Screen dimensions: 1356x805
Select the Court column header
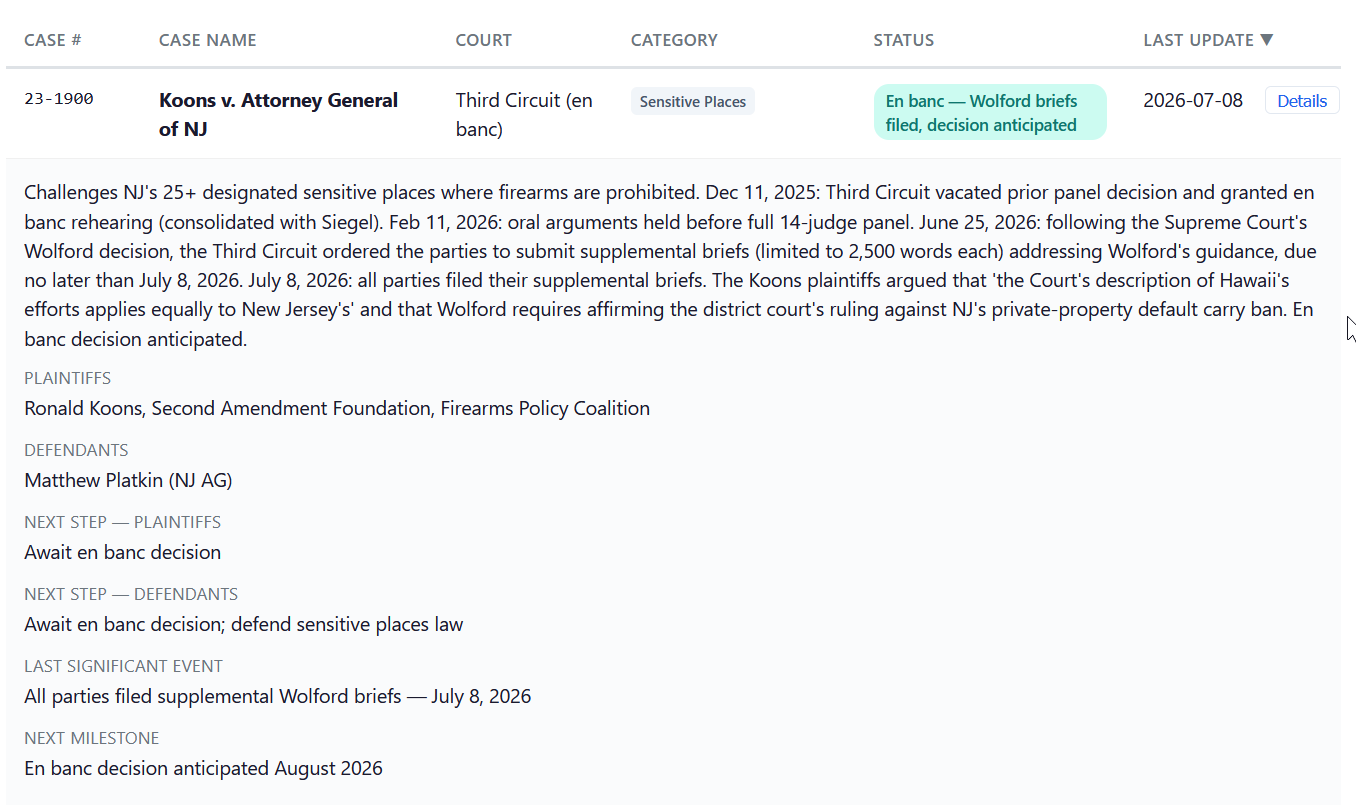tap(483, 40)
